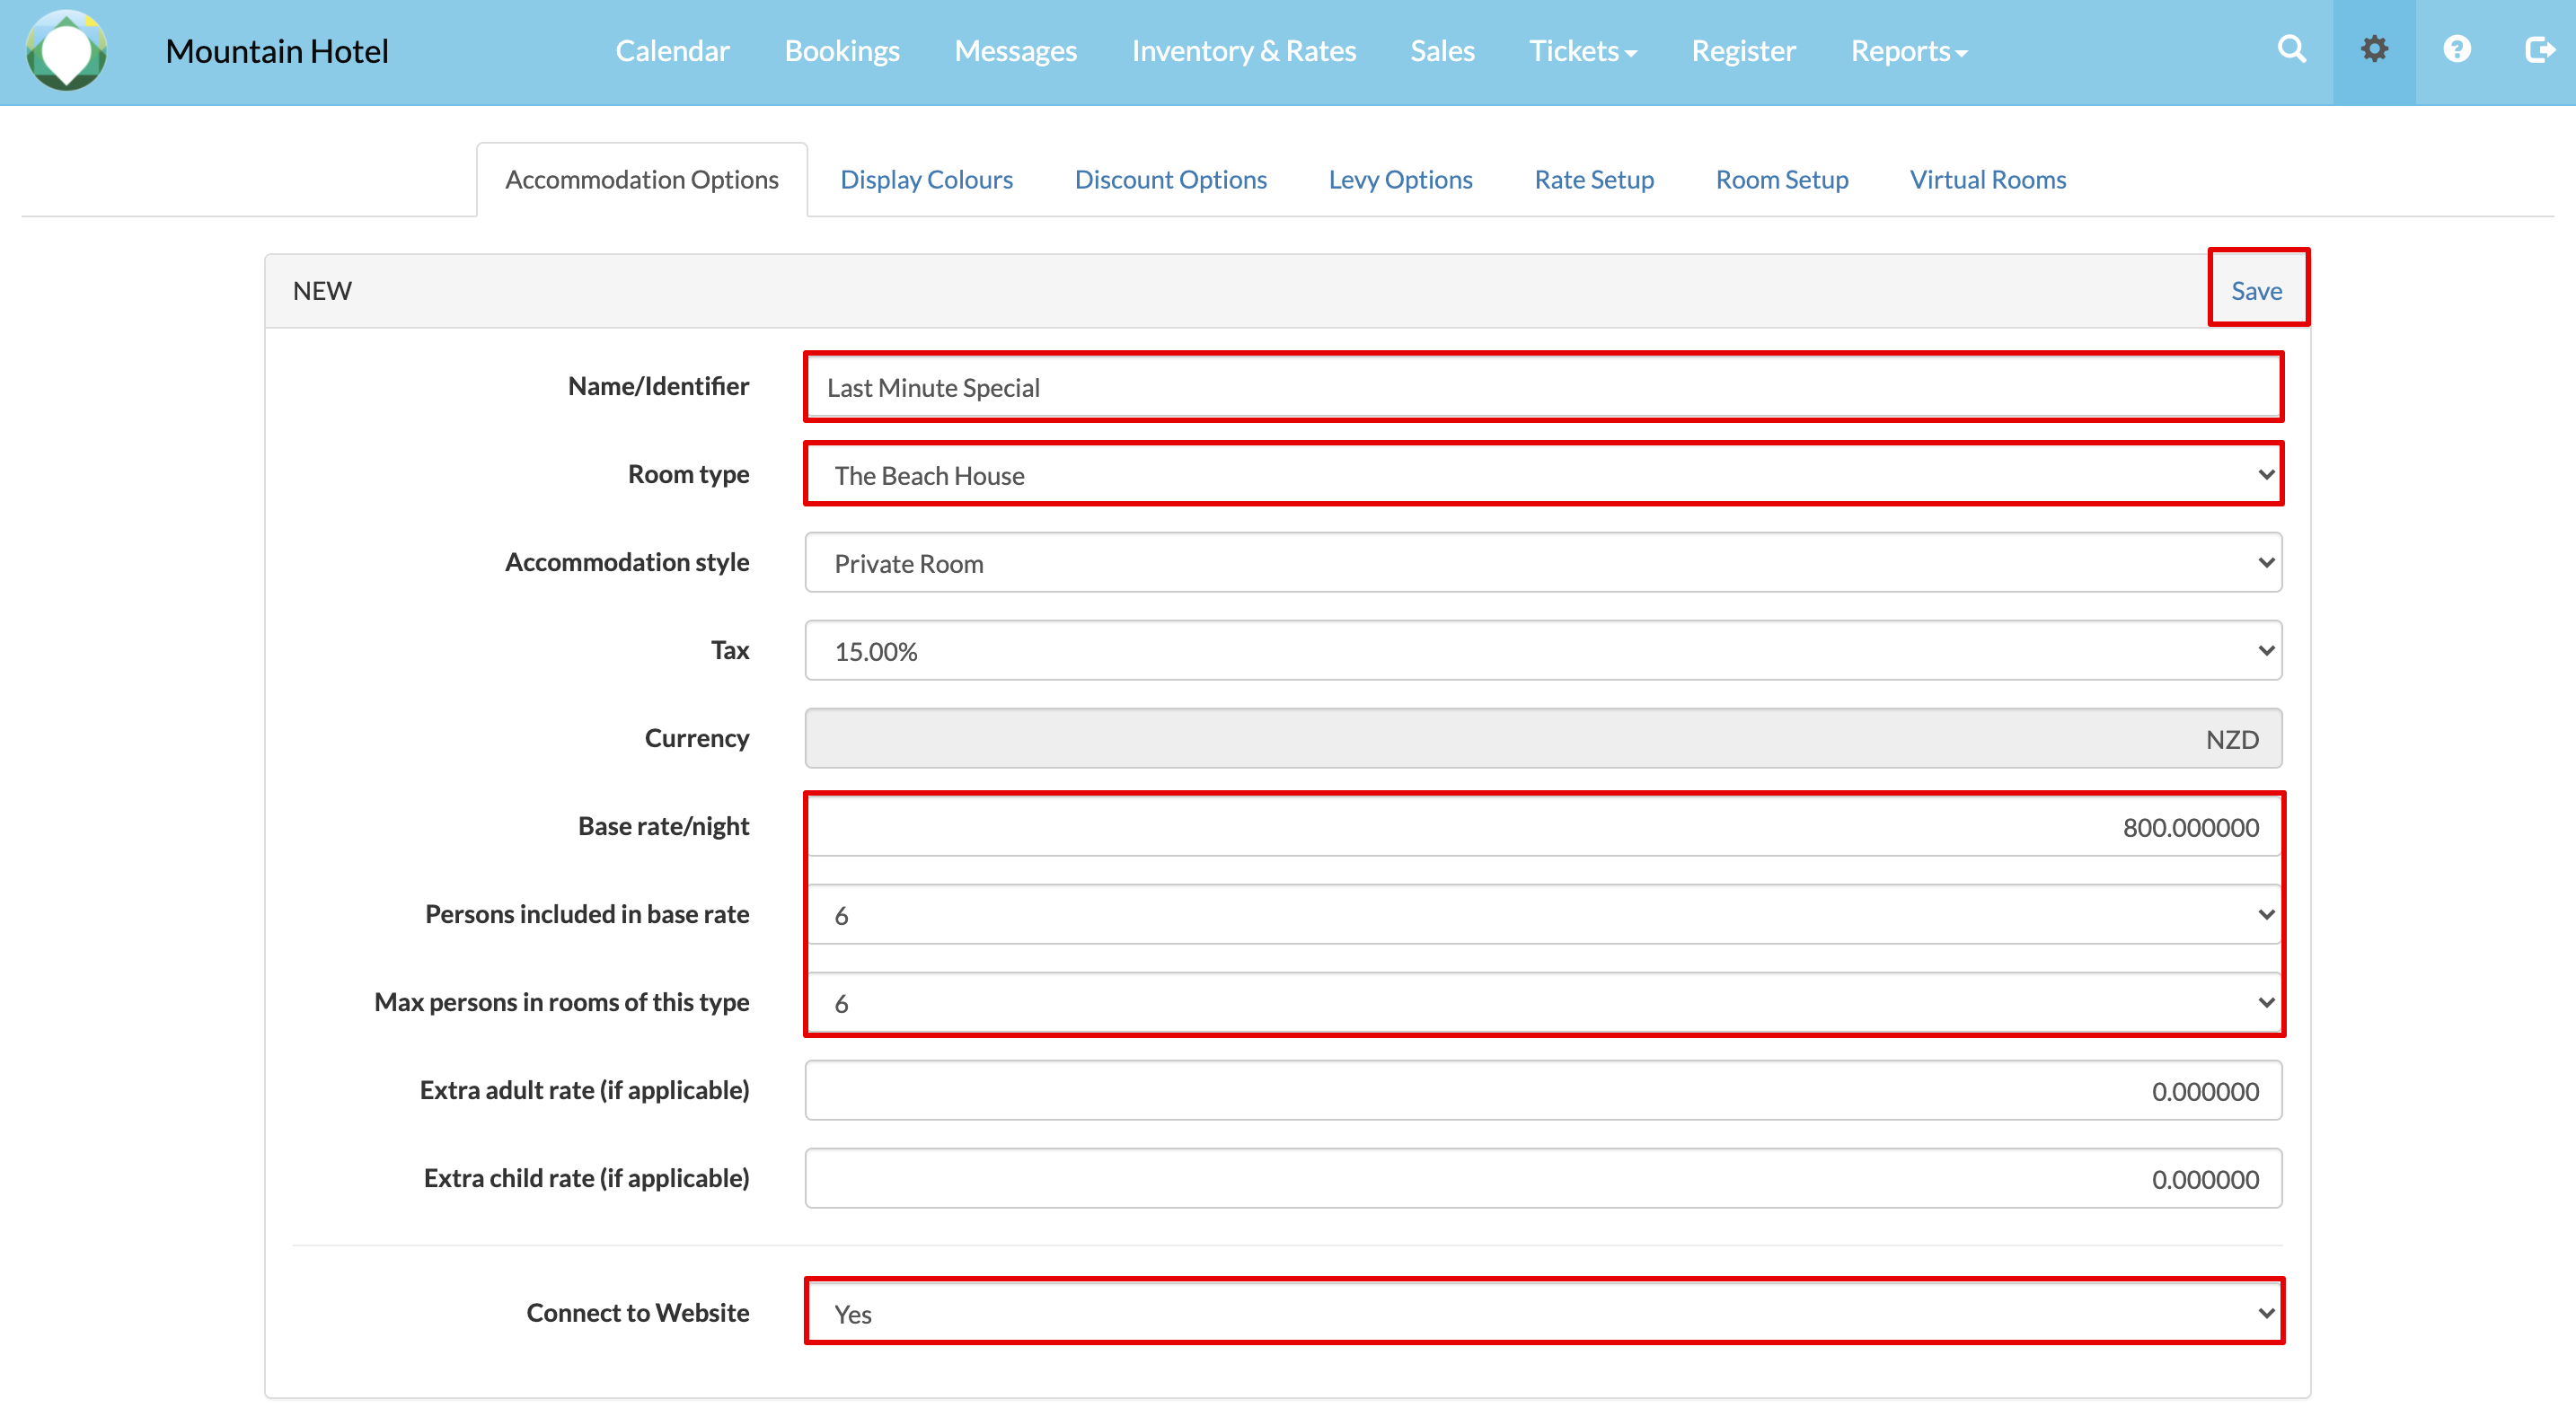This screenshot has height=1417, width=2576.
Task: Open the search magnifier icon
Action: [2291, 49]
